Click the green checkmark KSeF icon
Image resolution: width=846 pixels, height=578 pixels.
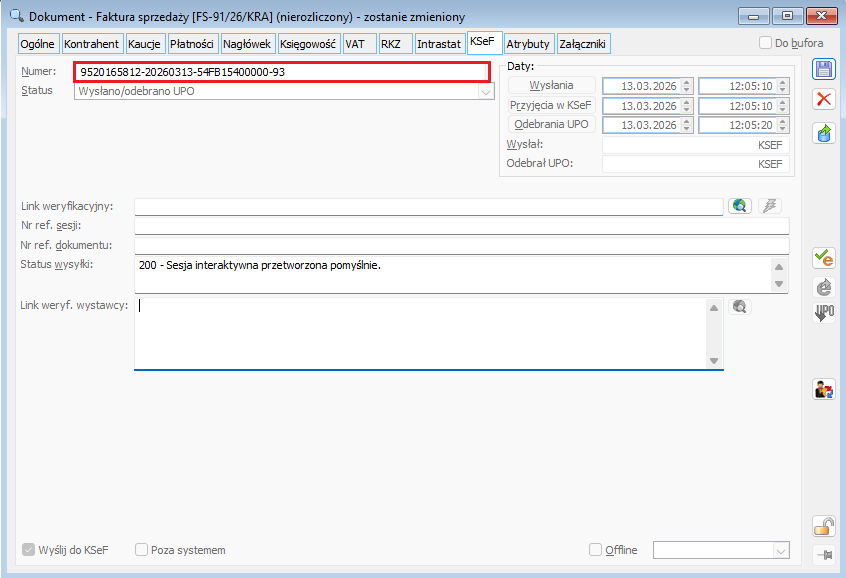point(824,258)
